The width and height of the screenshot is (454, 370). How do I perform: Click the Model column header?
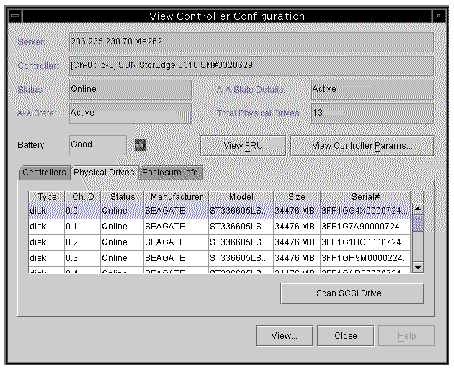click(241, 197)
